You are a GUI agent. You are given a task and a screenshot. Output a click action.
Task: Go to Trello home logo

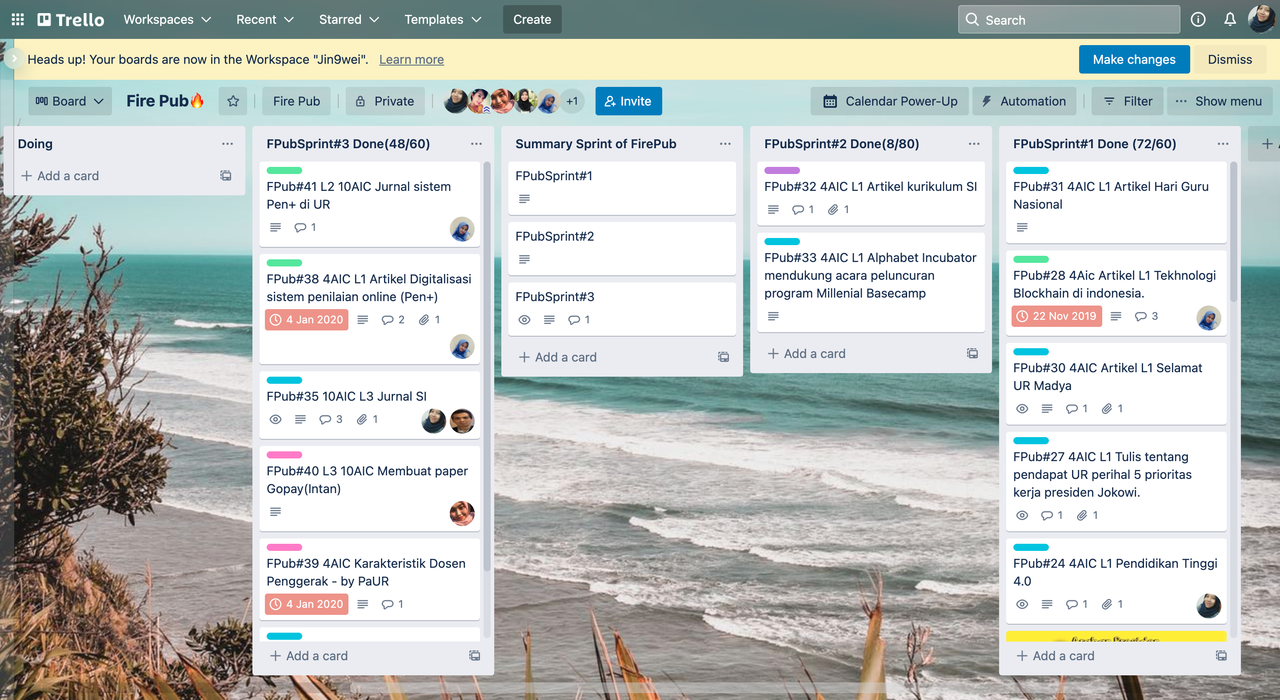[x=70, y=19]
